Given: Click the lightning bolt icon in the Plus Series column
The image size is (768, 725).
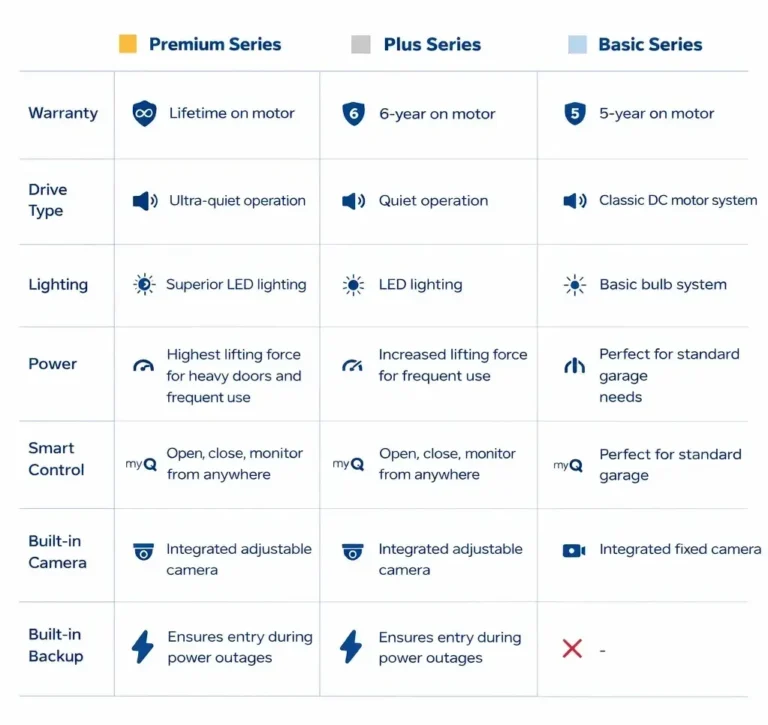Looking at the screenshot, I should coord(350,647).
